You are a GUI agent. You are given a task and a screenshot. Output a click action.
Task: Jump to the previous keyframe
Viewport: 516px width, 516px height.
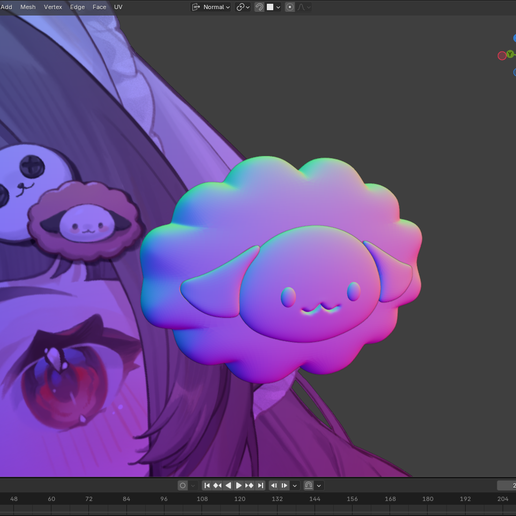[217, 485]
